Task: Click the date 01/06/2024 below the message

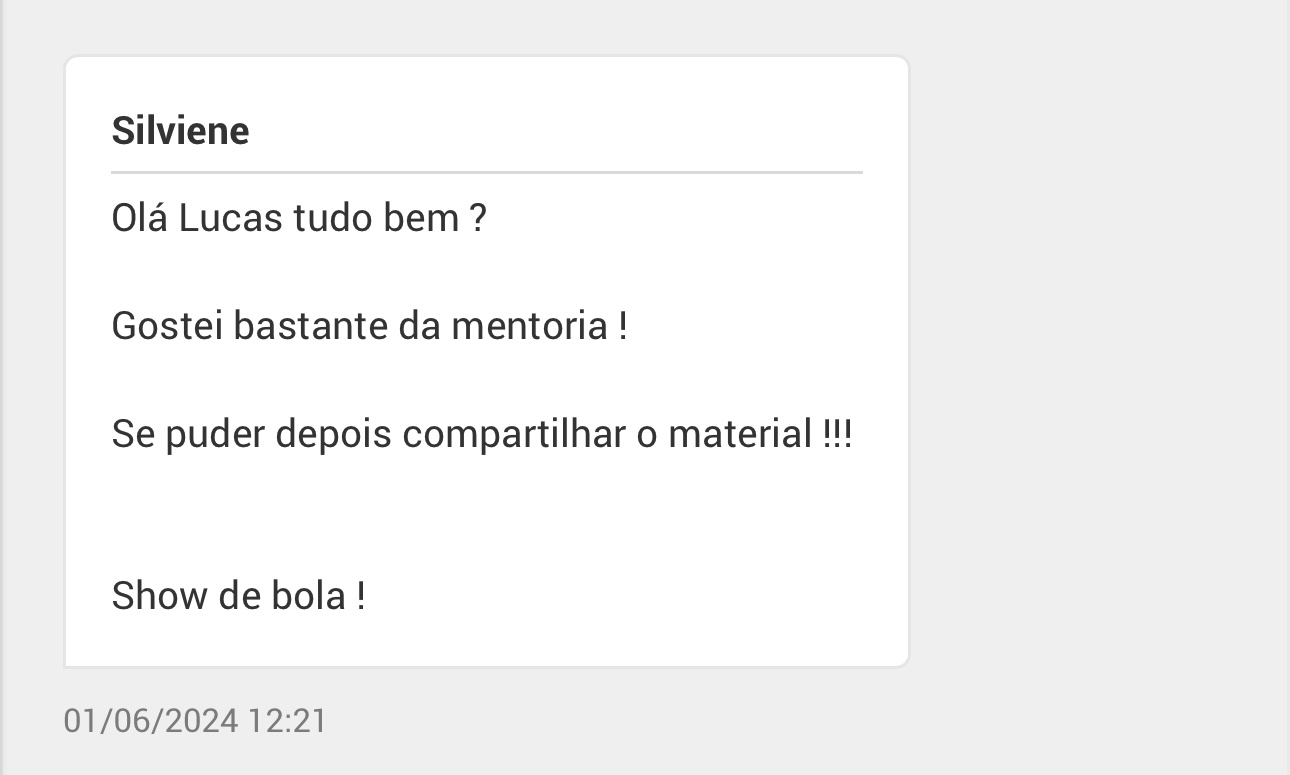Action: click(151, 720)
